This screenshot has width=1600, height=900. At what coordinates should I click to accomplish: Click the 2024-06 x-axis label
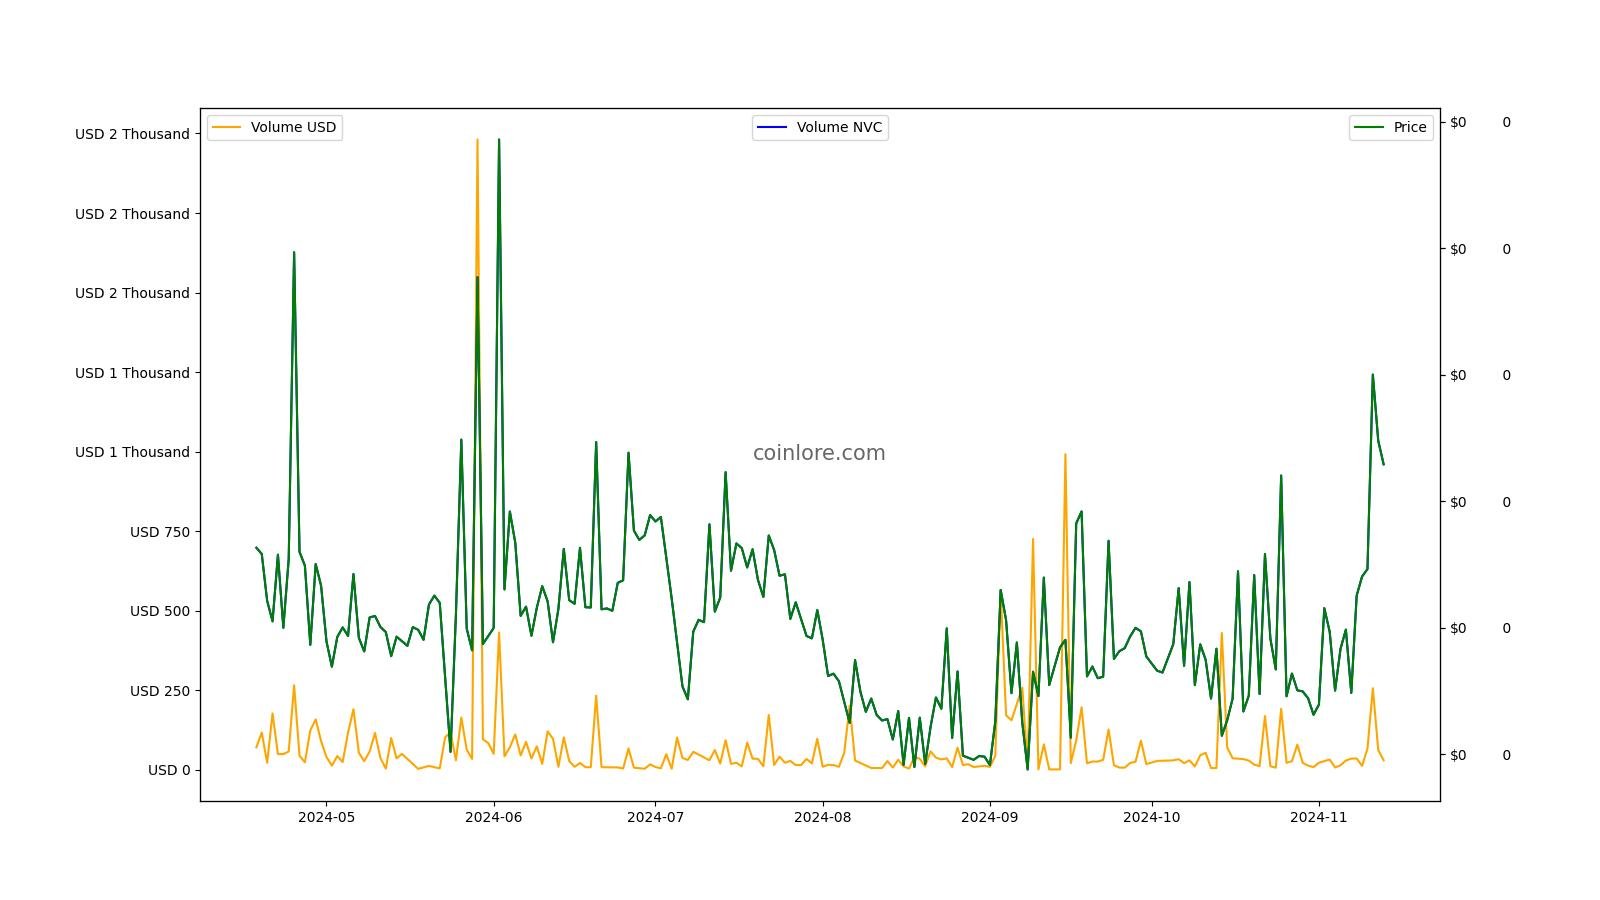point(494,817)
